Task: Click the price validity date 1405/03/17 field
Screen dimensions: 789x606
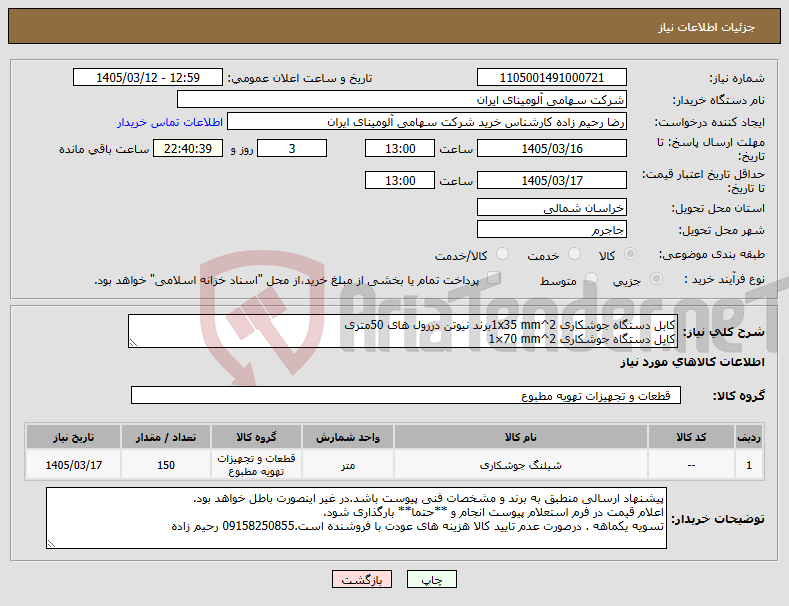Action: [x=551, y=180]
